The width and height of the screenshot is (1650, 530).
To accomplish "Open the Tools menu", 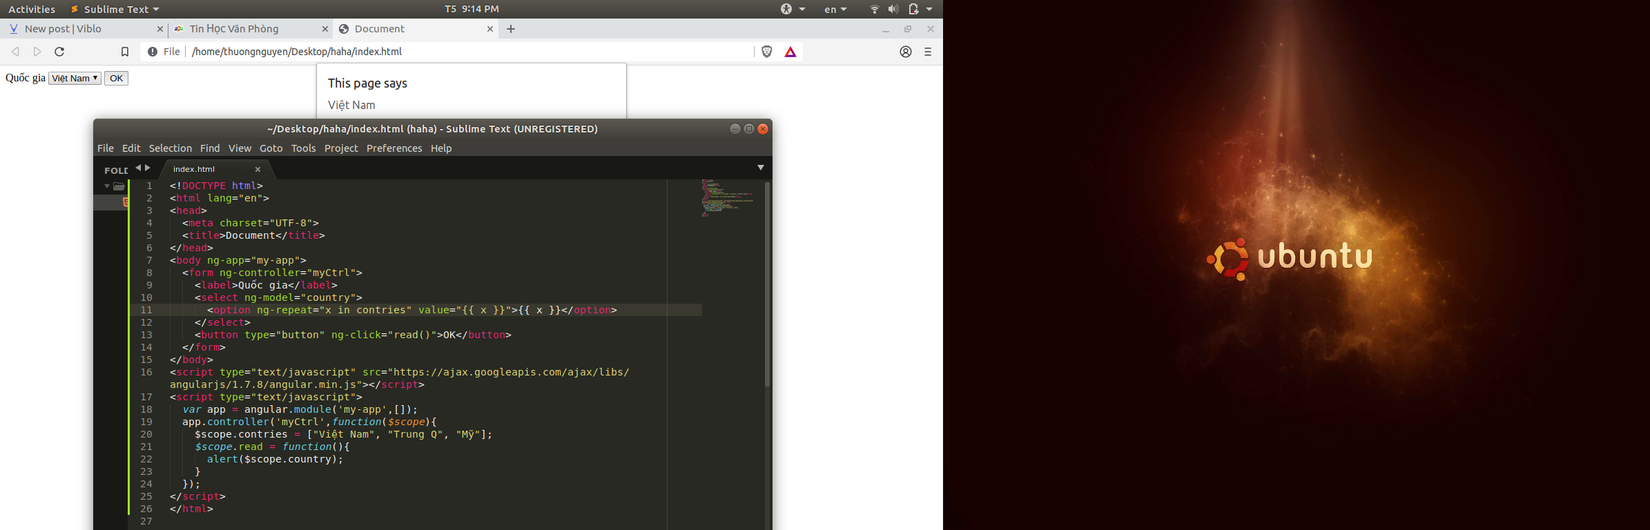I will pyautogui.click(x=303, y=148).
